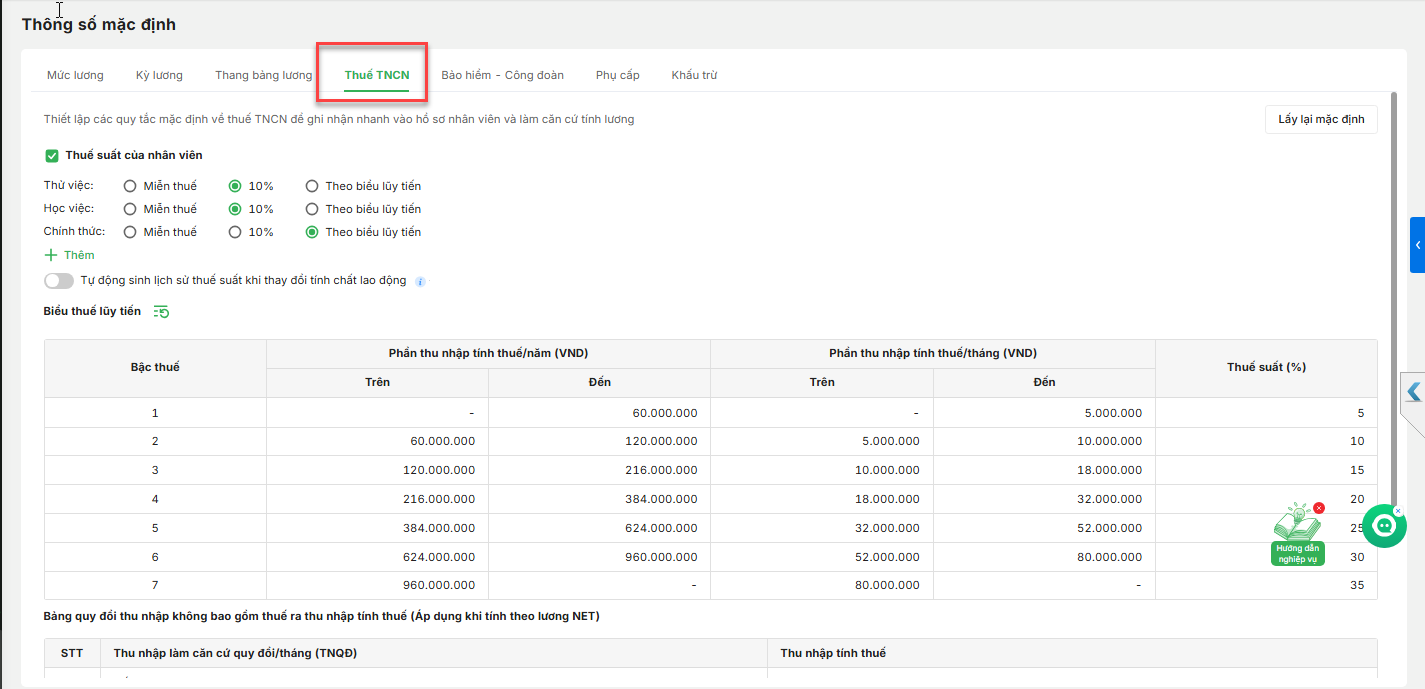
Task: Dismiss the guide with the red X badge
Action: click(x=1319, y=508)
